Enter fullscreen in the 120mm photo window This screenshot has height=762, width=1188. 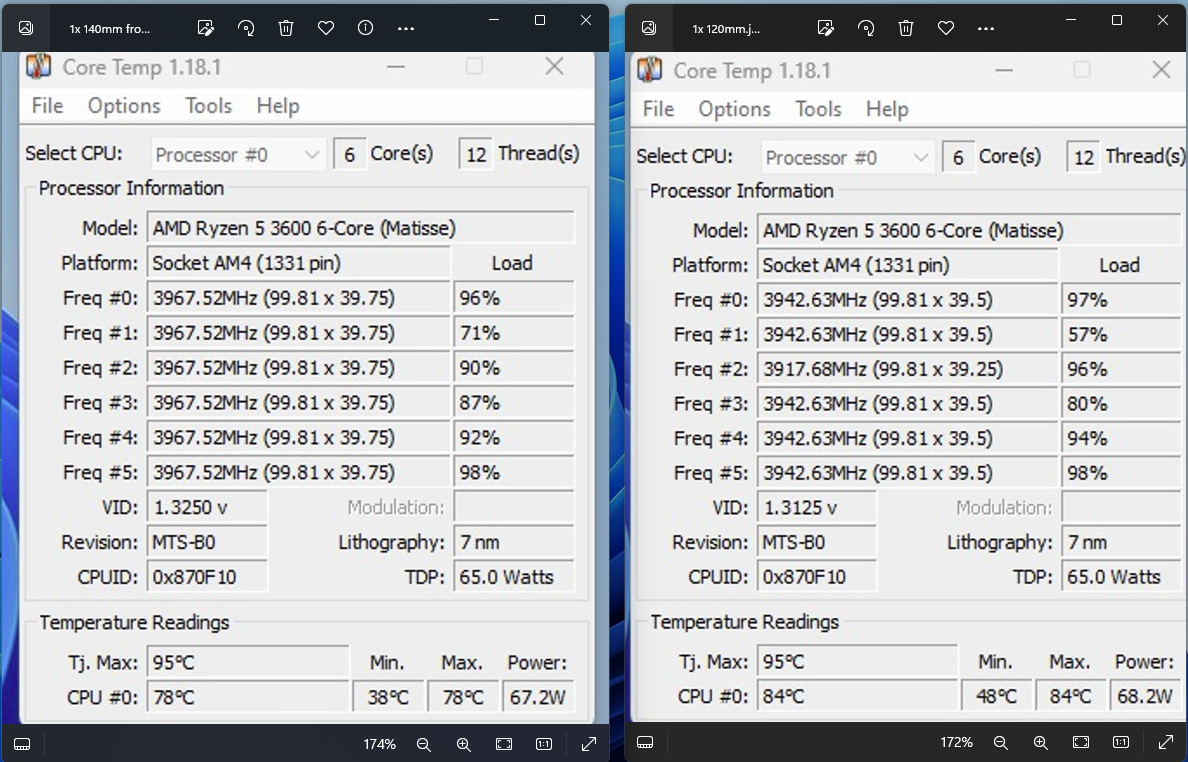pyautogui.click(x=1165, y=743)
